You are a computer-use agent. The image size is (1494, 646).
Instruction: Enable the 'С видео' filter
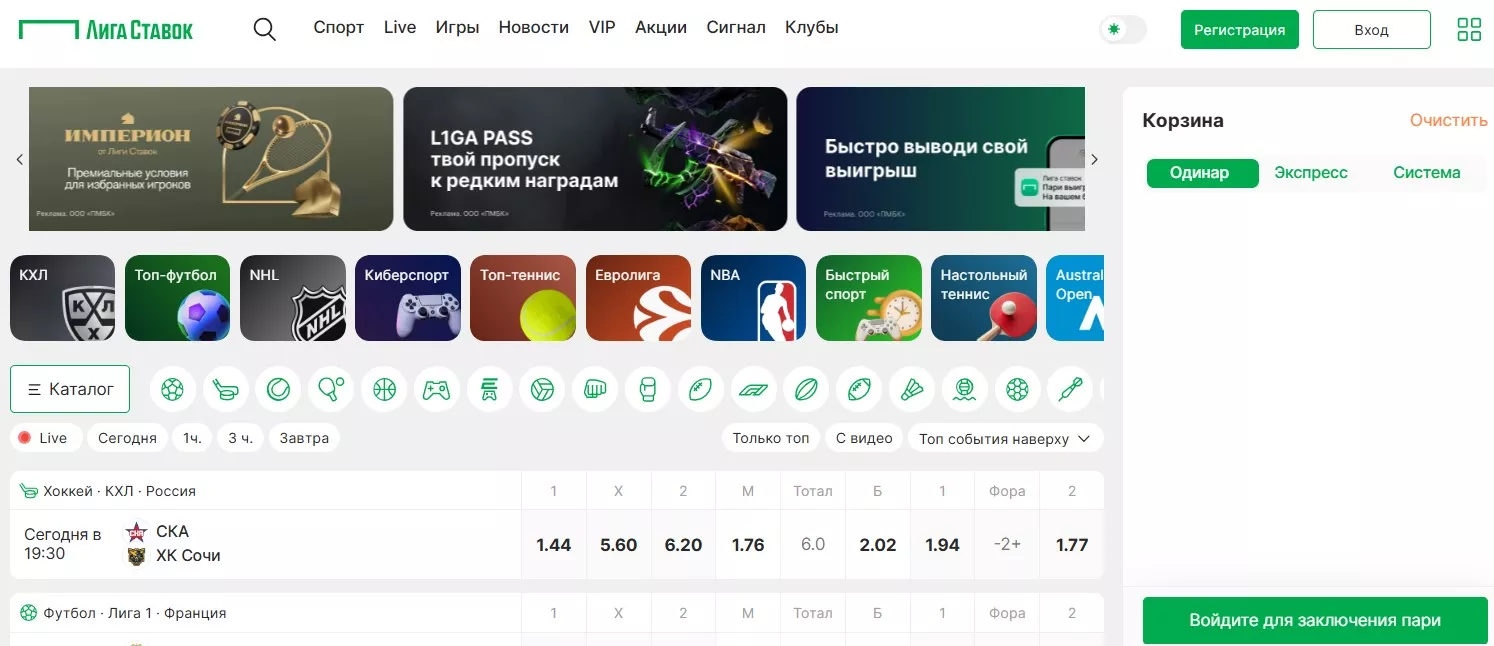point(864,438)
